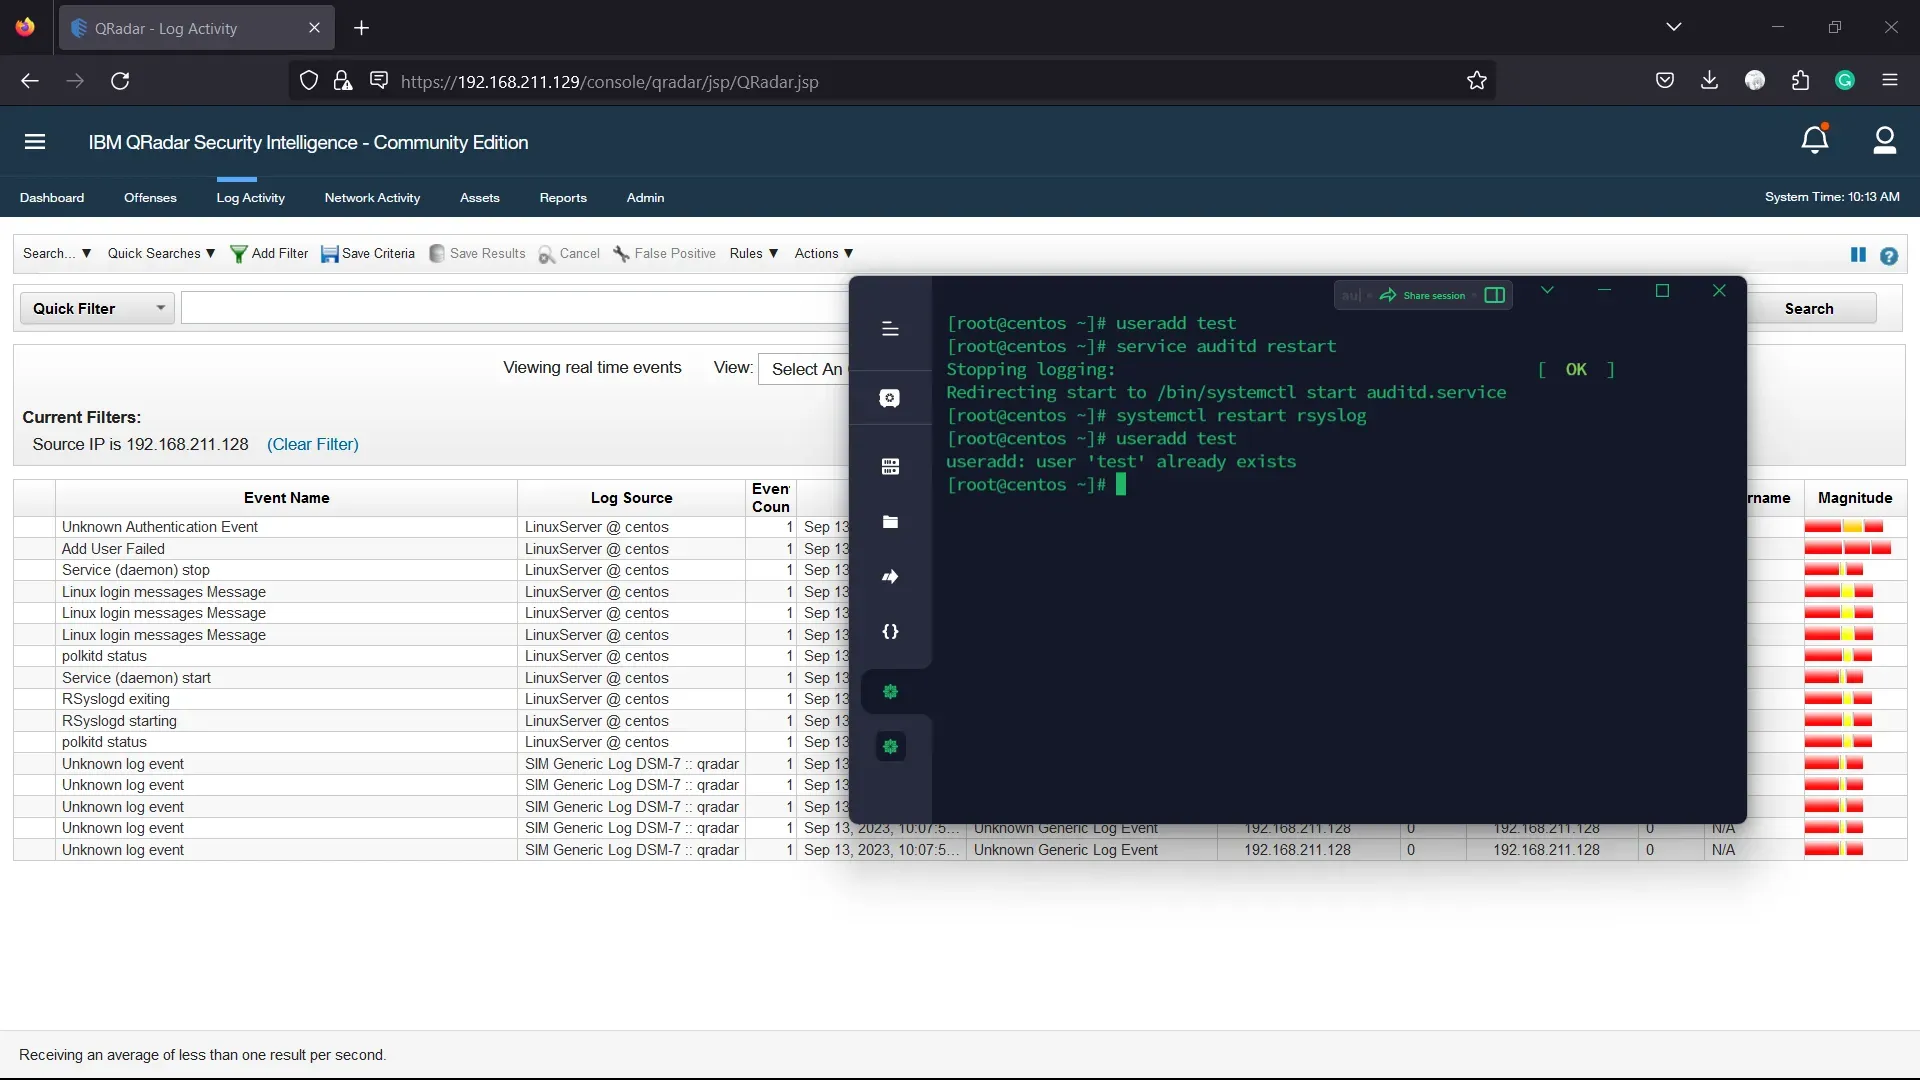This screenshot has height=1080, width=1920.
Task: Click the Clear Filter link
Action: pyautogui.click(x=312, y=444)
